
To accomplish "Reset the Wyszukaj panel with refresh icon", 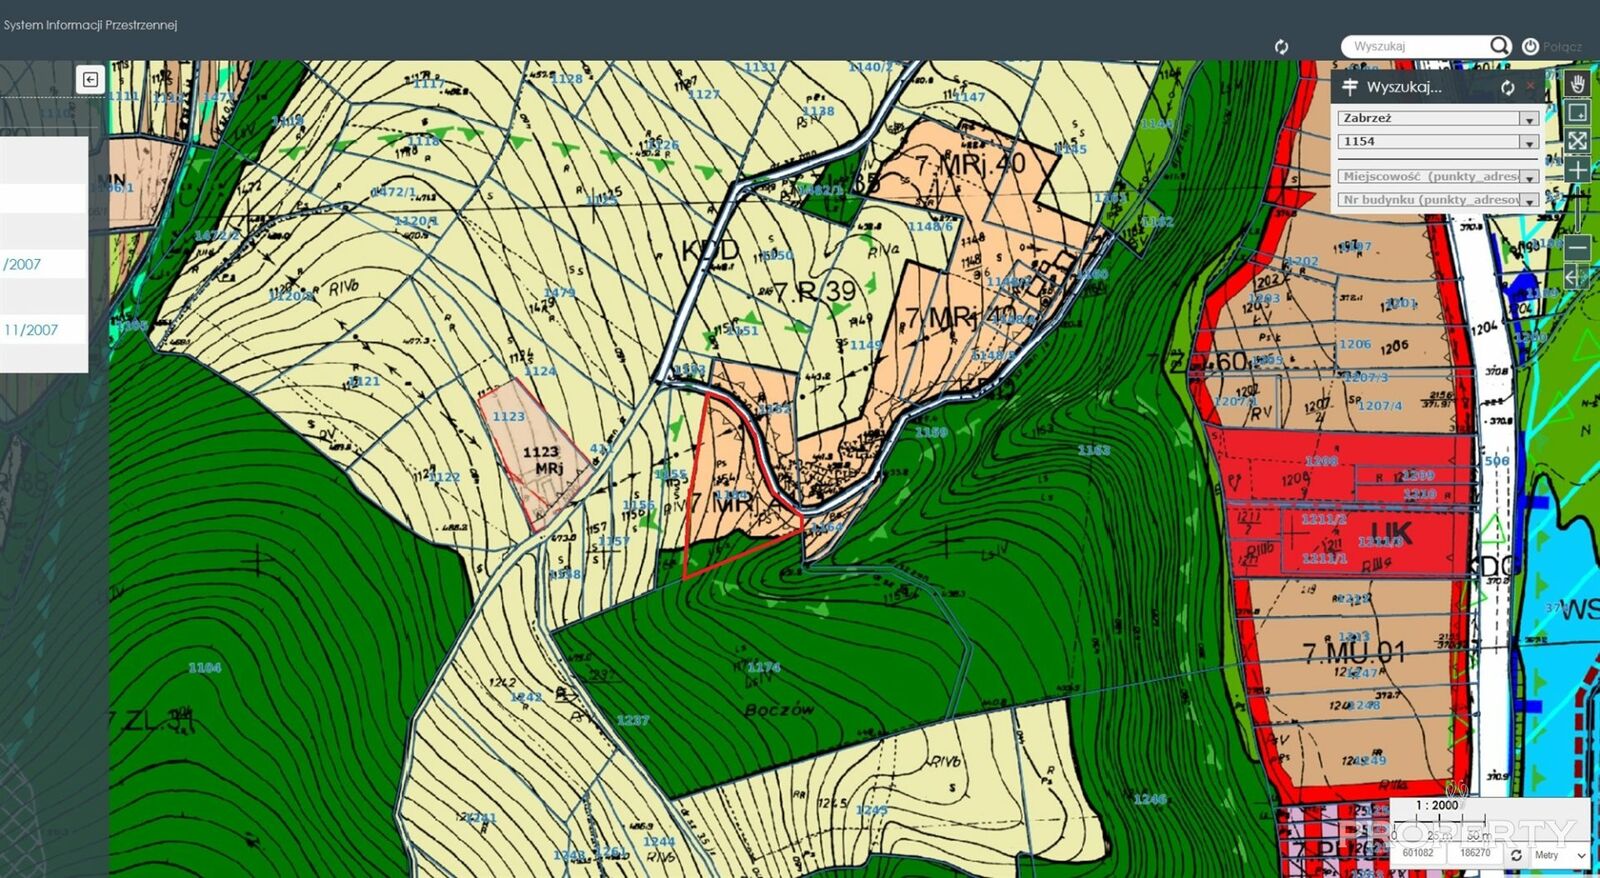I will [1507, 88].
